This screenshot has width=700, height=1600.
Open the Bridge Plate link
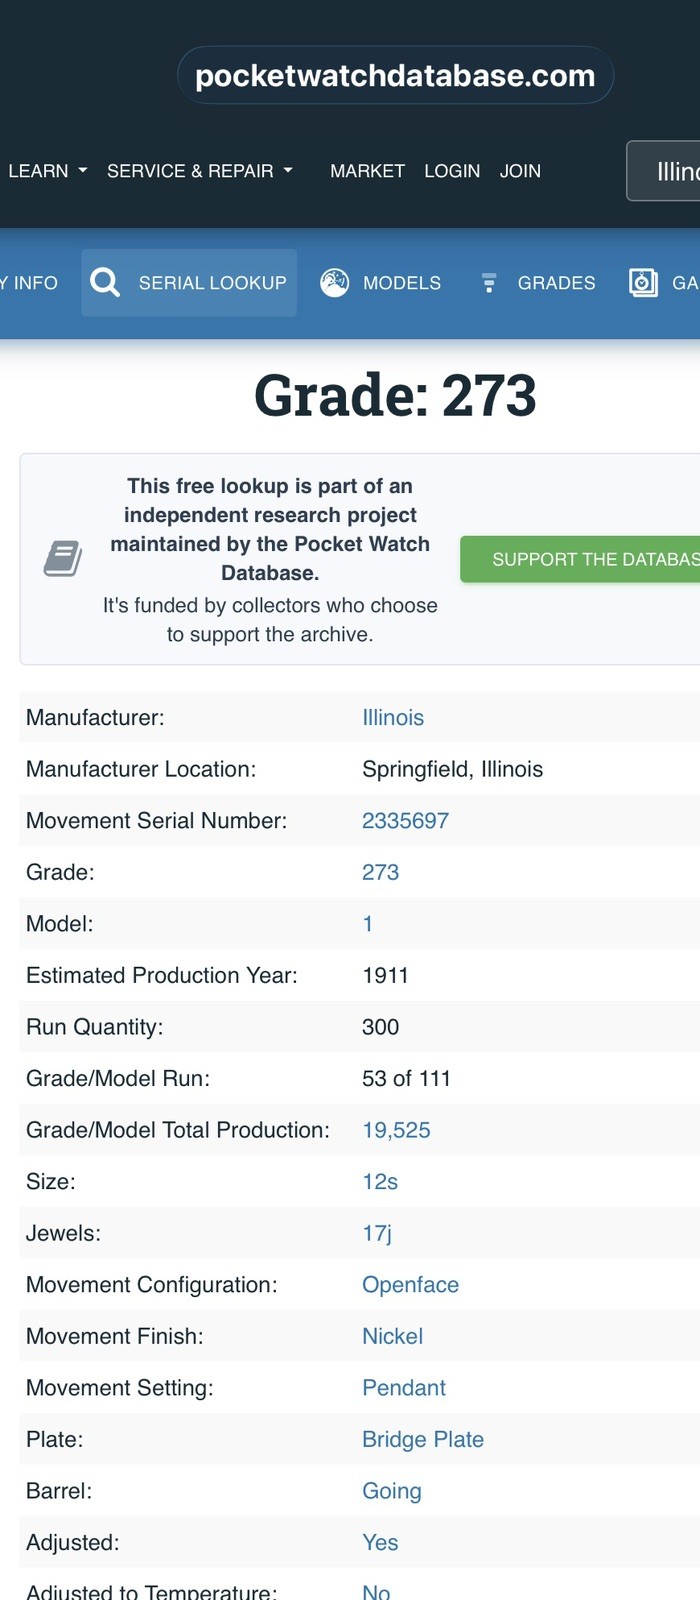[423, 1439]
